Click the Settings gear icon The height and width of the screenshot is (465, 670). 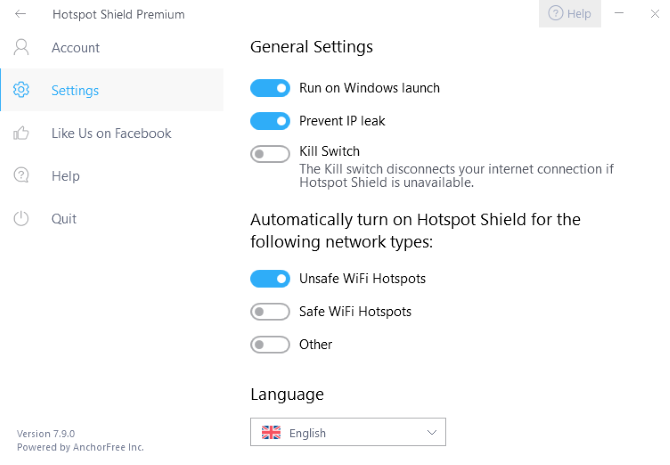pos(21,90)
